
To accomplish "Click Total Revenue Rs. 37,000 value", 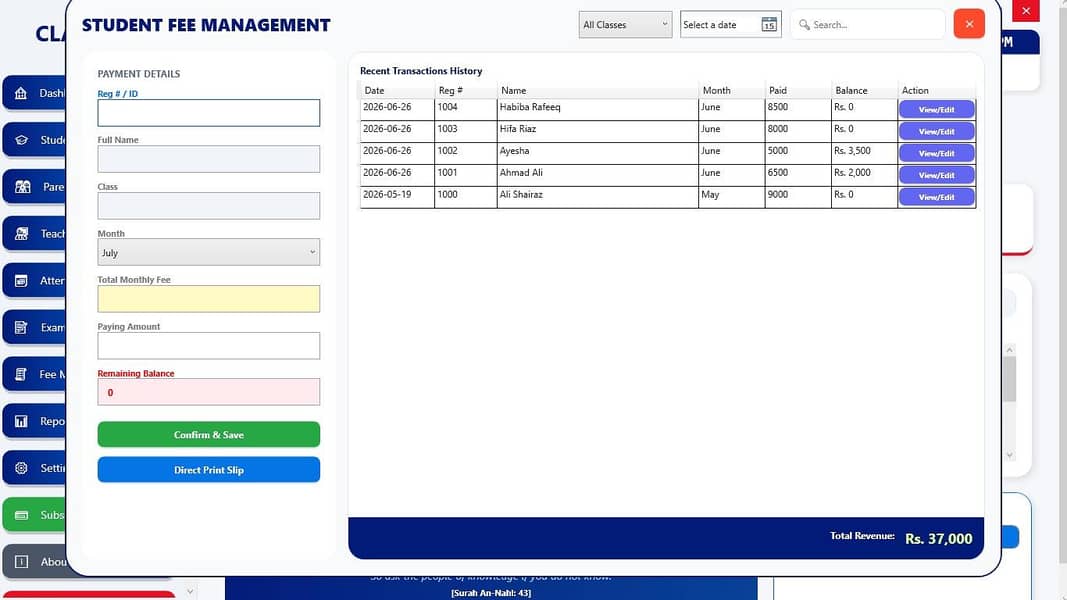I will point(938,539).
